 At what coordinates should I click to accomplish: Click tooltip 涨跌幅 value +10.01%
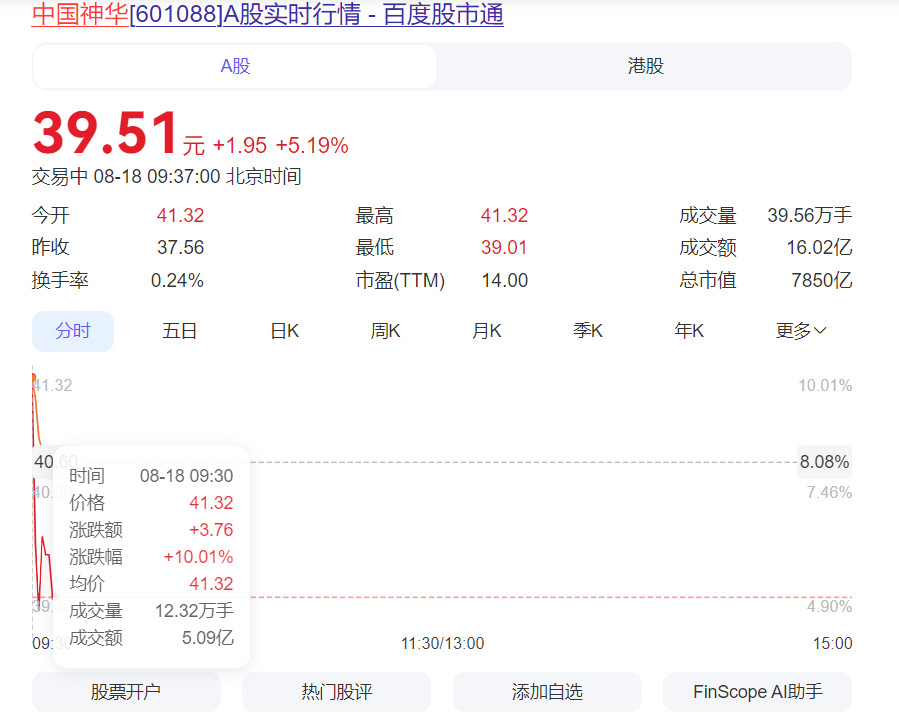click(198, 557)
